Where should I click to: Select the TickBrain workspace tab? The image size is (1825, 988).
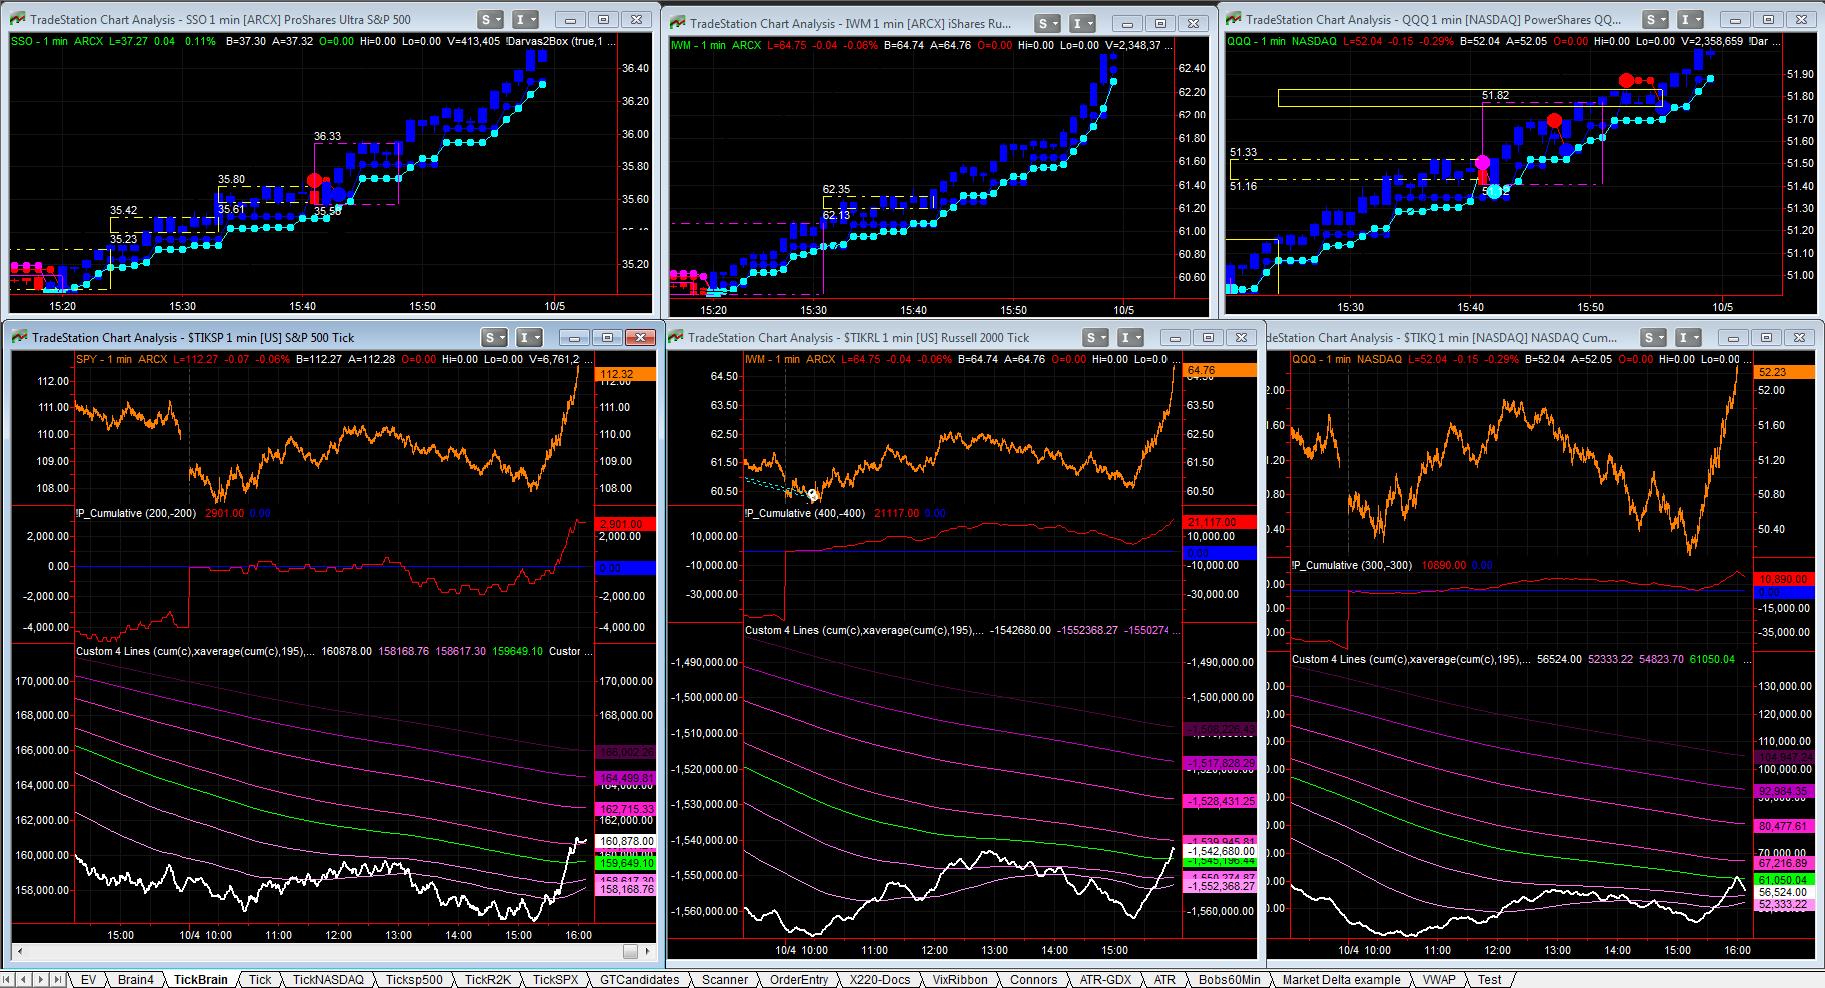200,980
